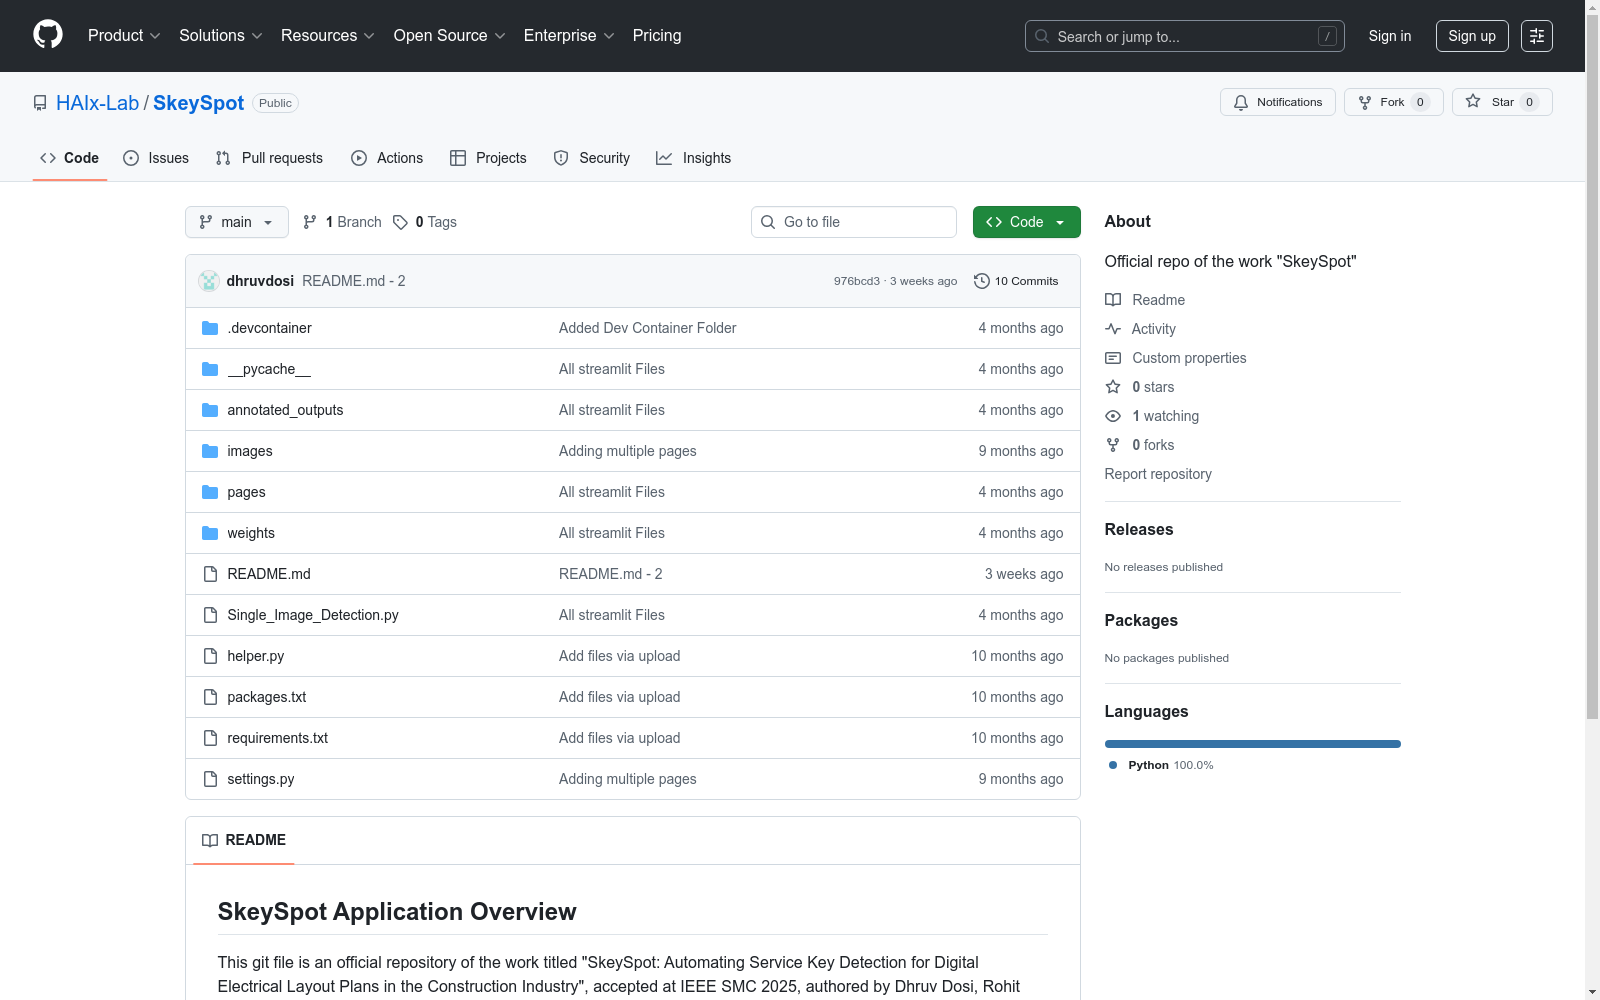The height and width of the screenshot is (1000, 1600).
Task: Click the Releases heading
Action: click(1139, 530)
